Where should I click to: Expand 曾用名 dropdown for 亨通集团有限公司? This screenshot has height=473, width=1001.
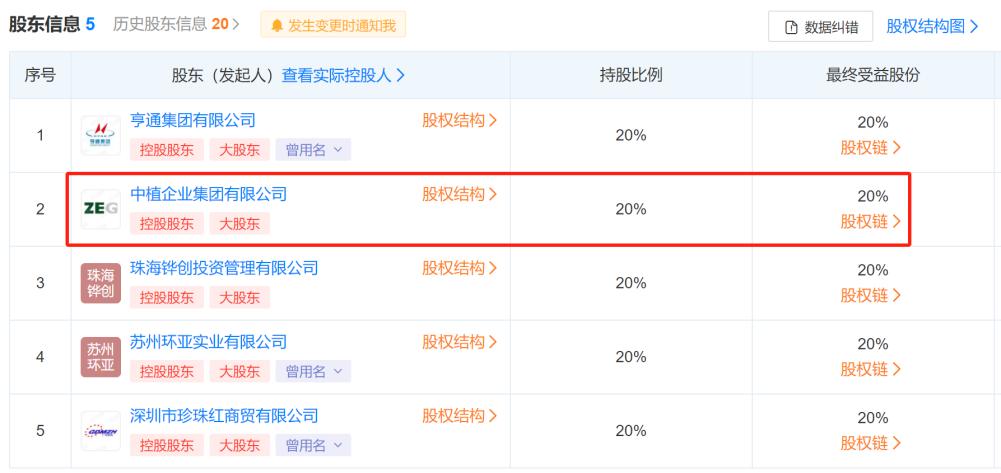(x=313, y=150)
